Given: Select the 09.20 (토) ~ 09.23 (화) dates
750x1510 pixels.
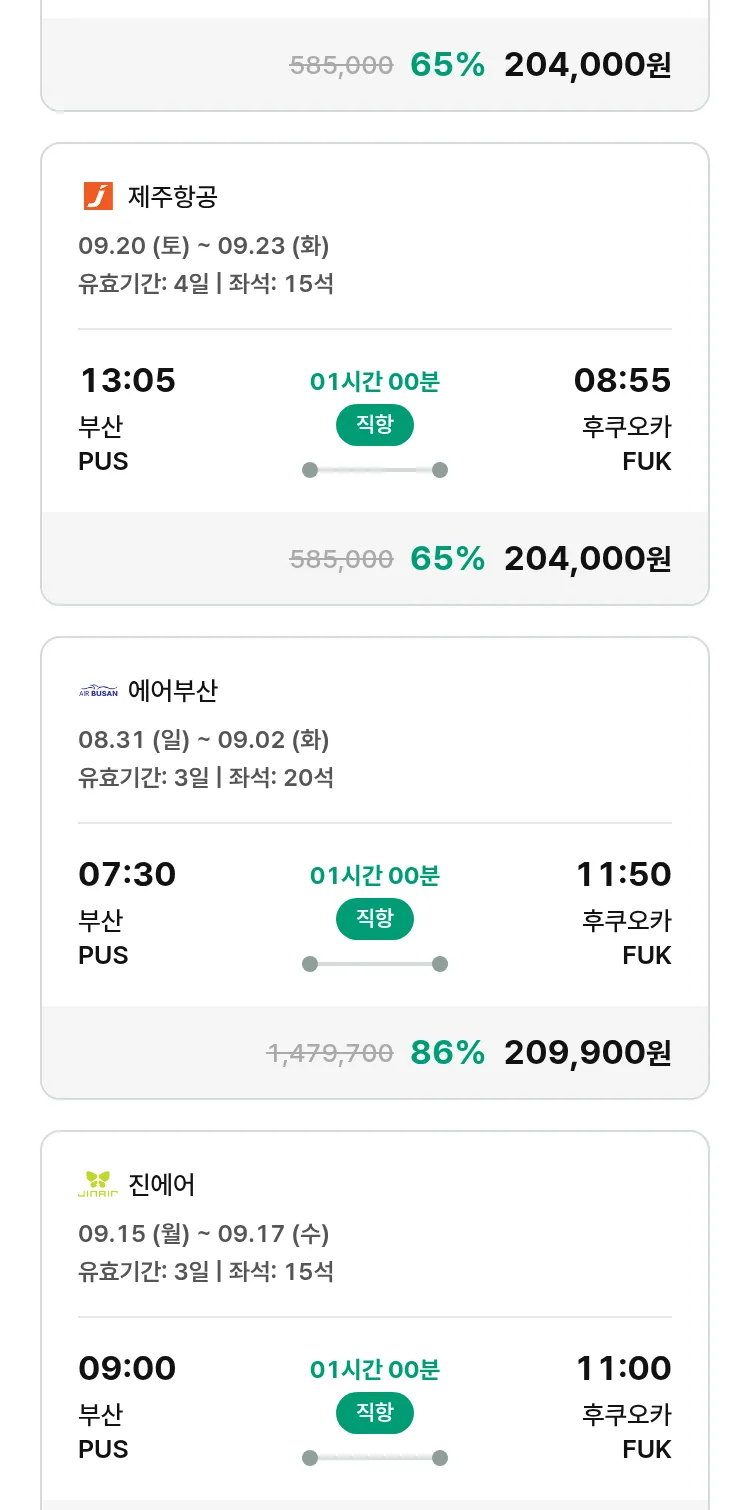Looking at the screenshot, I should click(x=204, y=246).
